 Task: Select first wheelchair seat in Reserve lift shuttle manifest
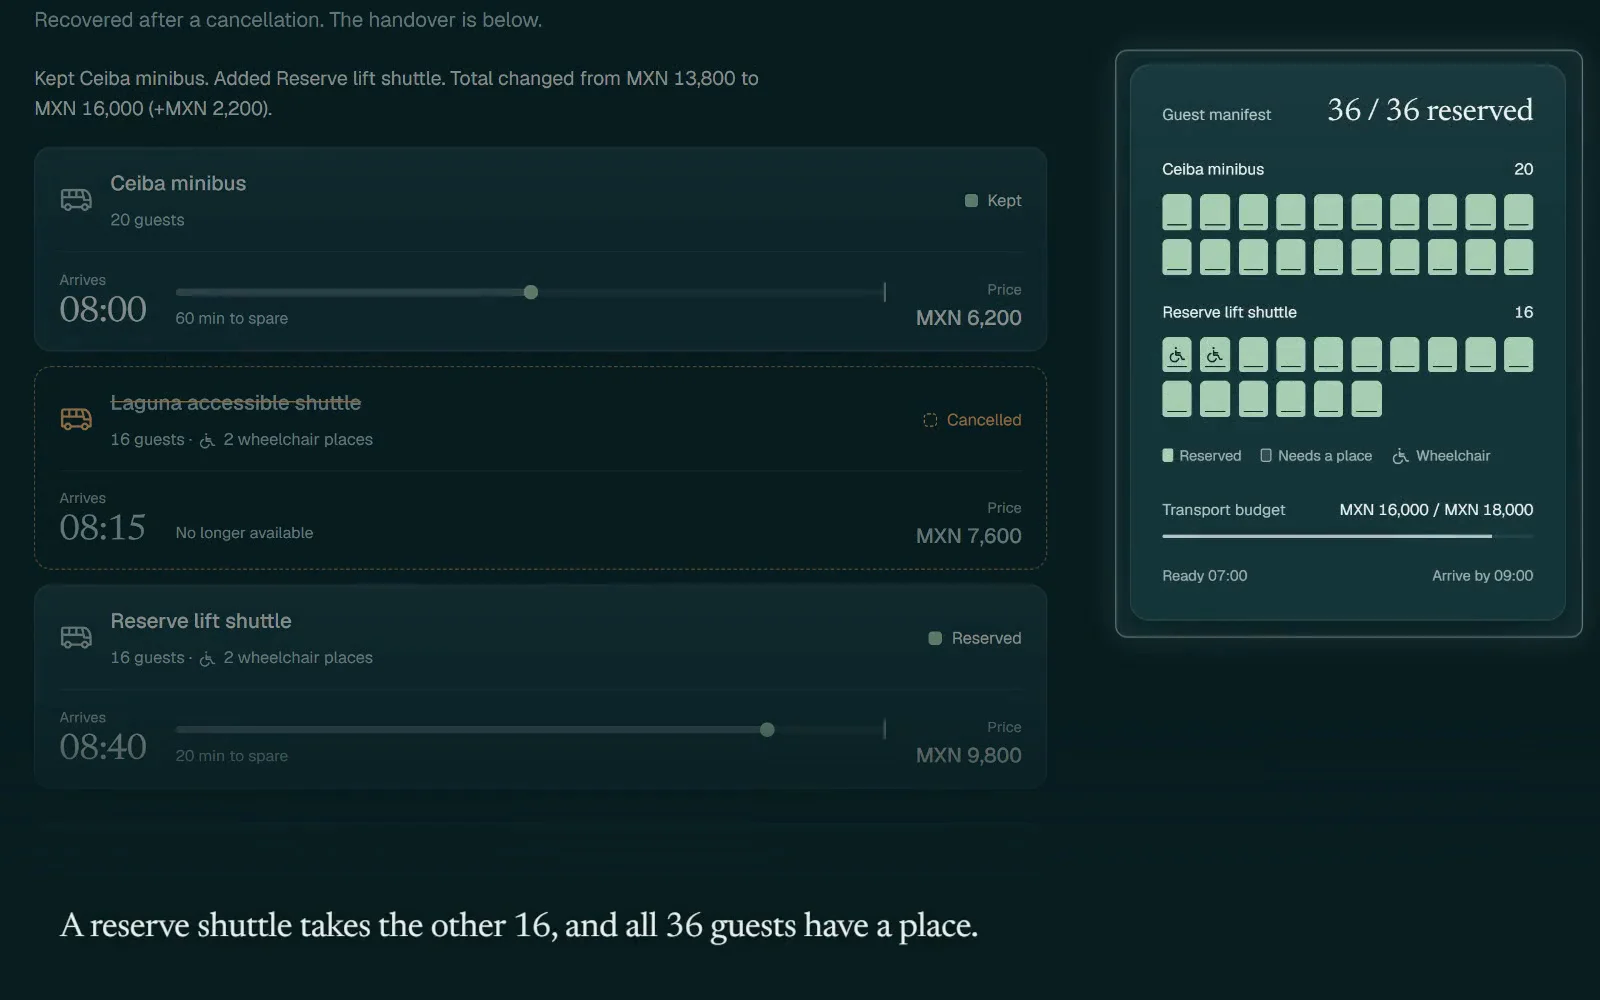coord(1177,354)
